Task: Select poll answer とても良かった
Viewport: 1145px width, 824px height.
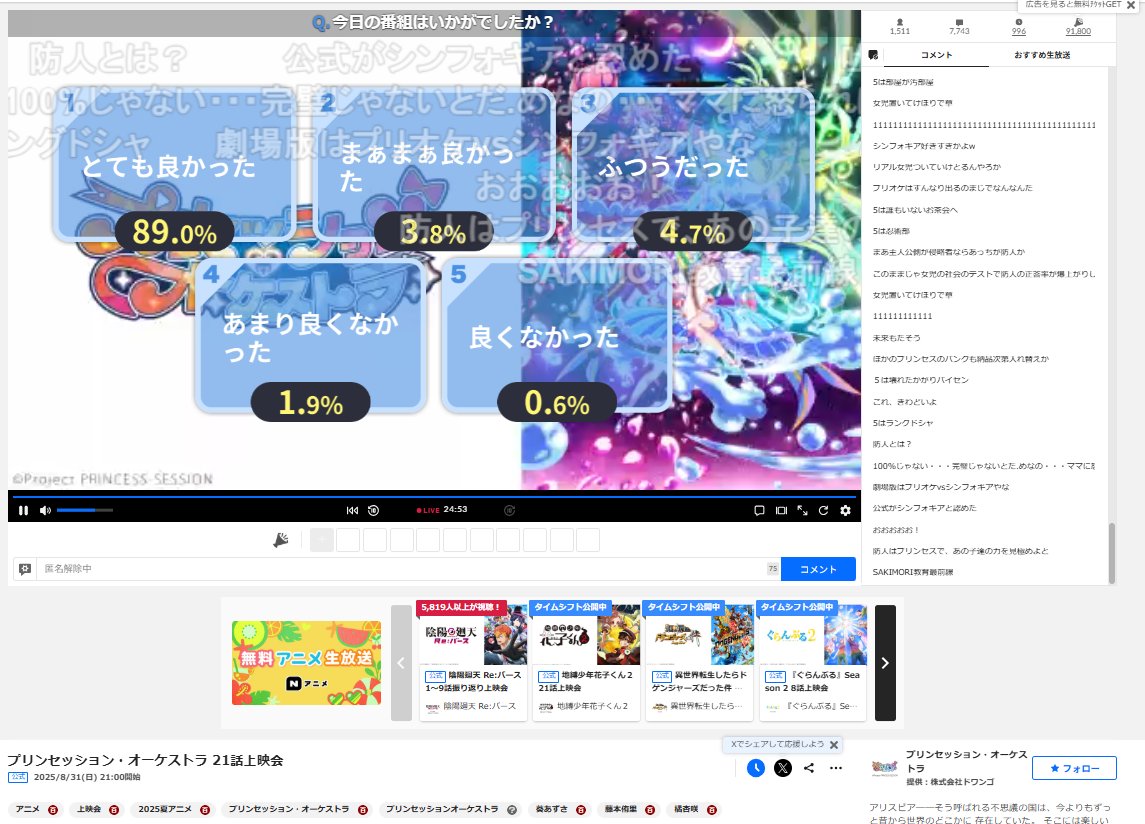Action: (174, 166)
